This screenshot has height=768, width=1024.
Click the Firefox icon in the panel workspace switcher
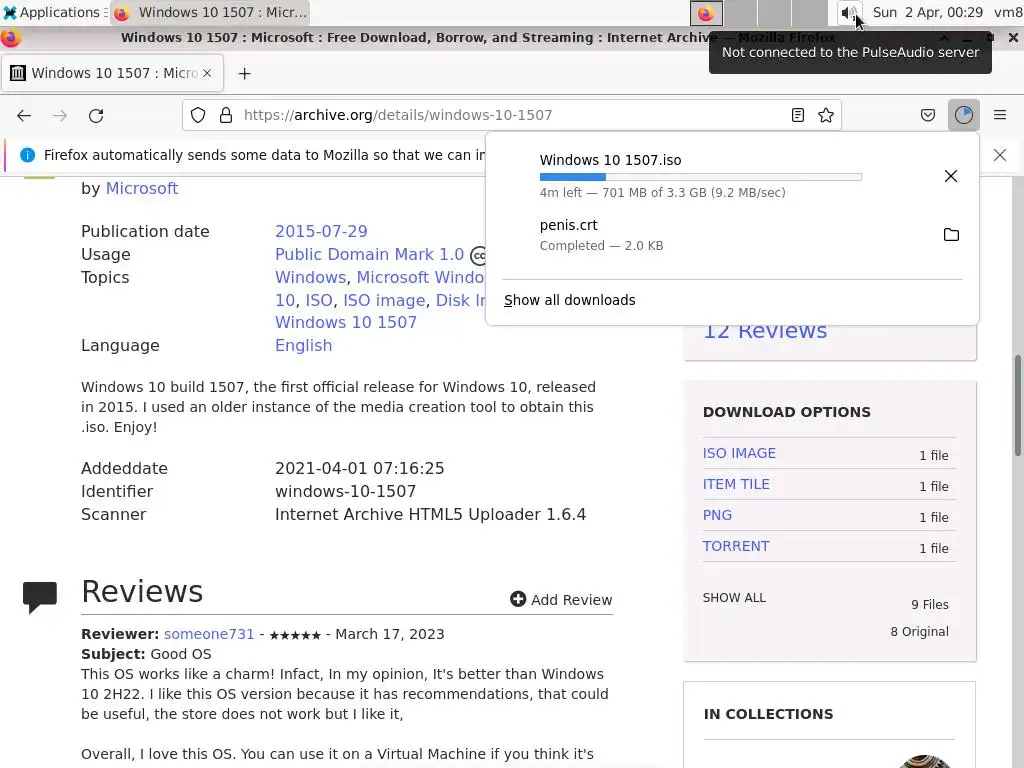coord(706,12)
